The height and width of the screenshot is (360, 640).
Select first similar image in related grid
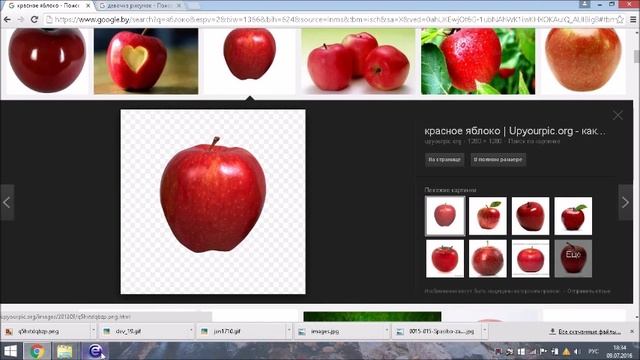pos(445,216)
